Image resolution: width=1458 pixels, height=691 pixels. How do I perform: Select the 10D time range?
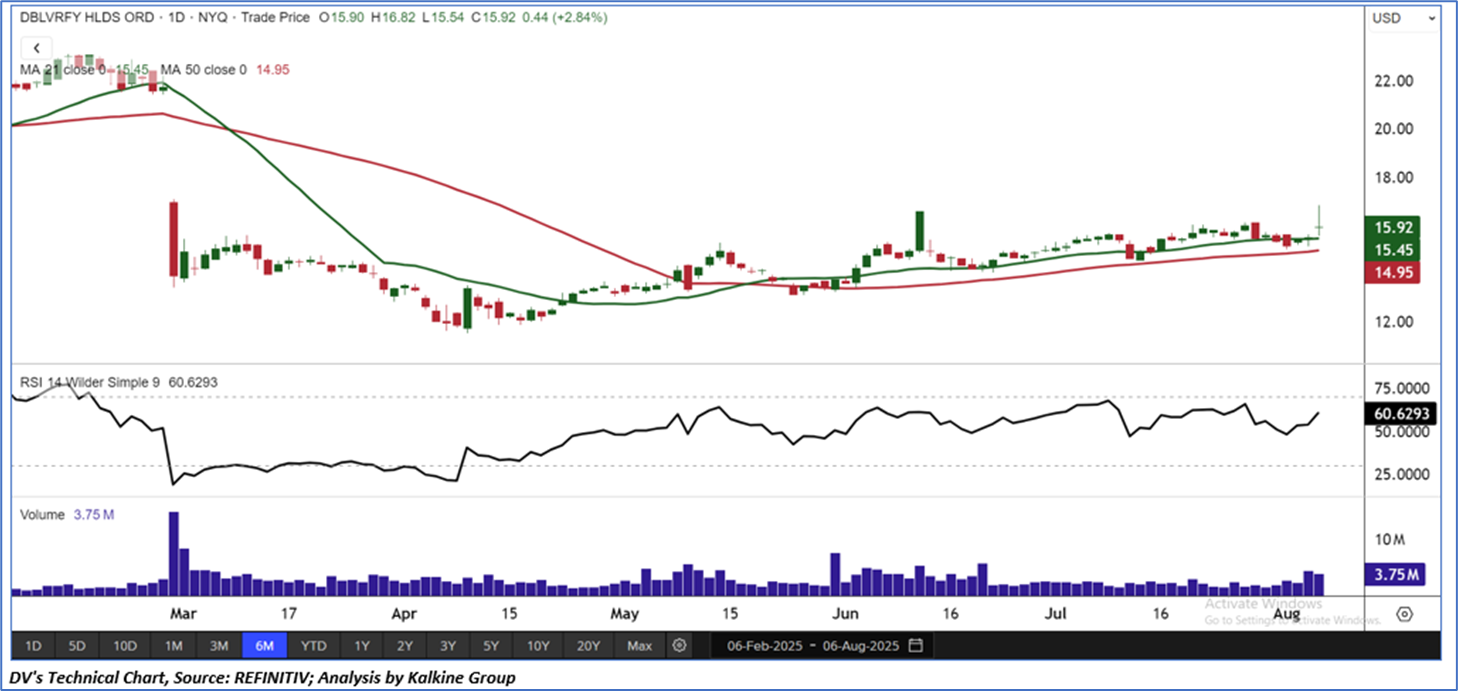pyautogui.click(x=125, y=645)
